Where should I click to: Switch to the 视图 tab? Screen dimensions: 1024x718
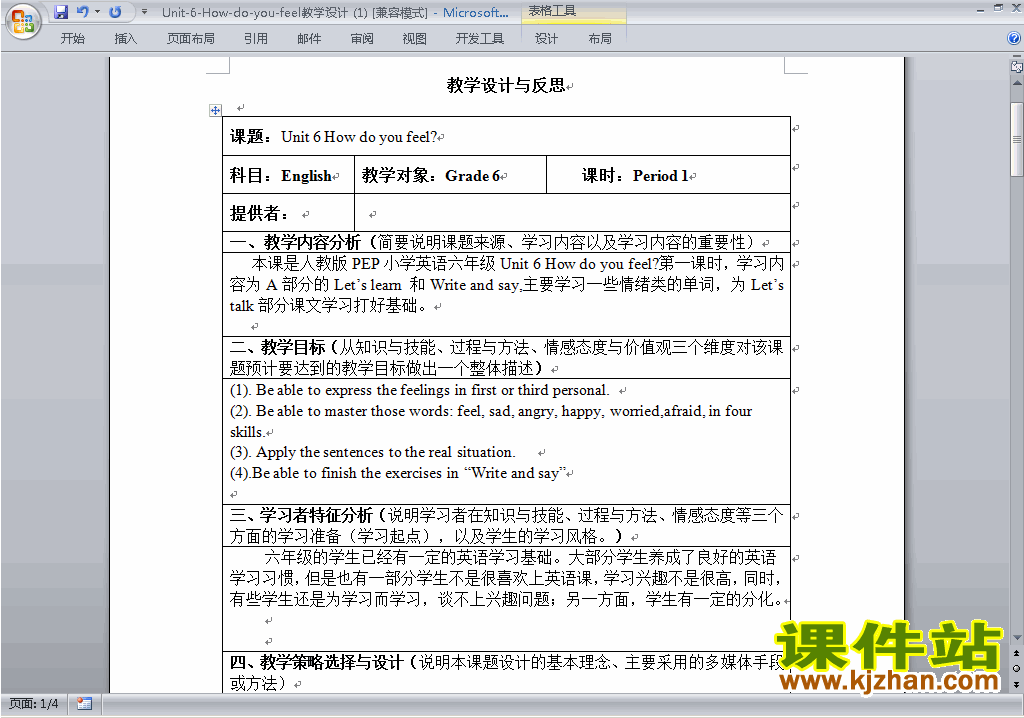415,39
